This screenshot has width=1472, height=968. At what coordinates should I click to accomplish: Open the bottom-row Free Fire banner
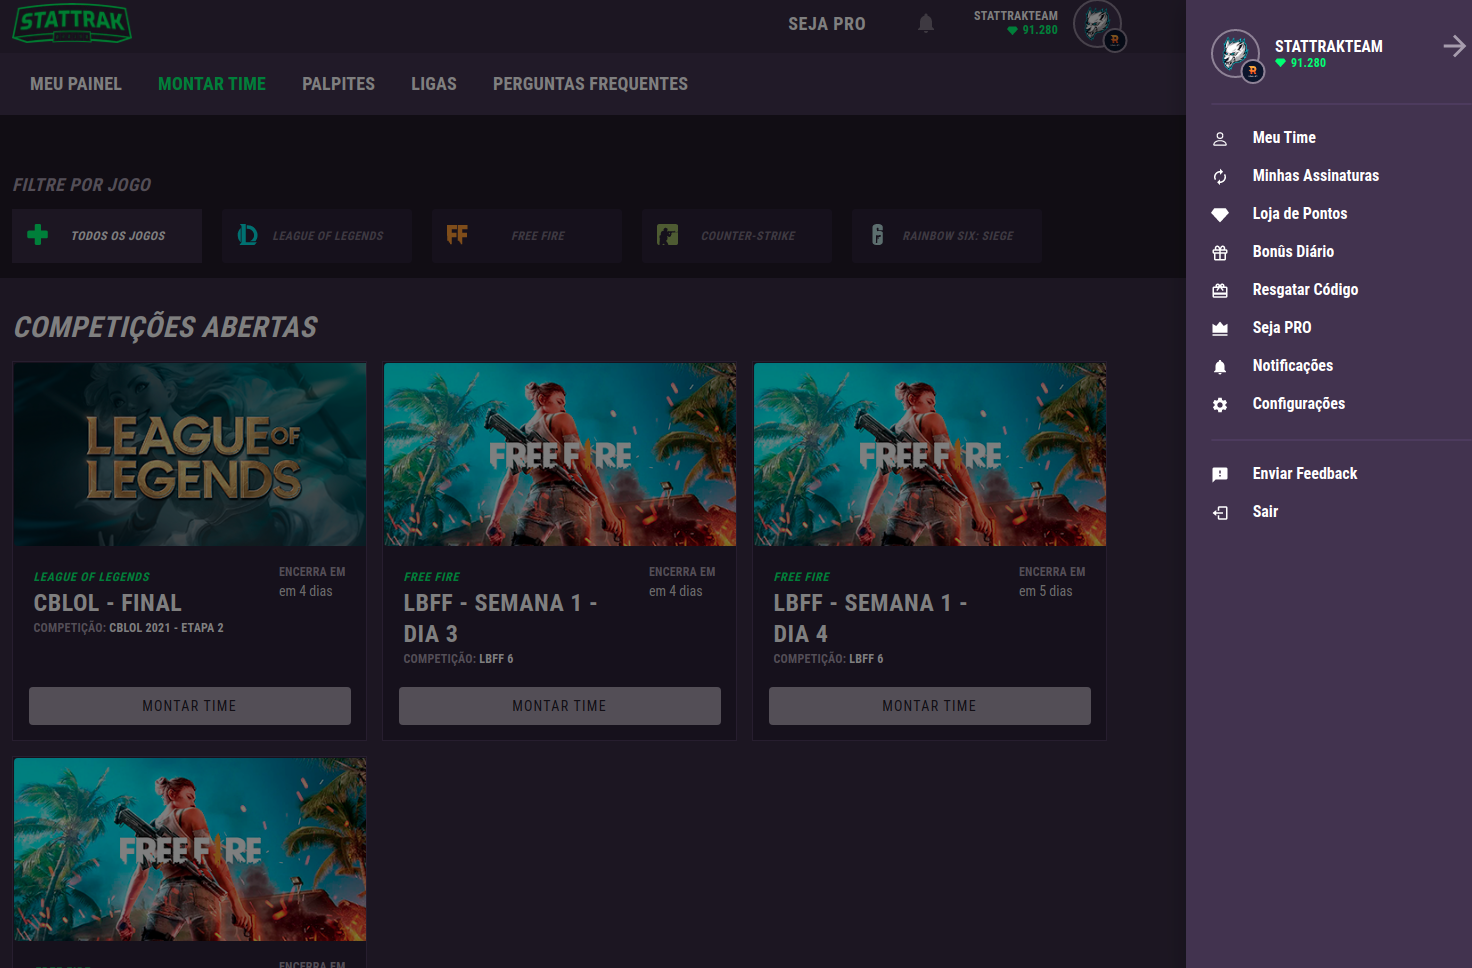point(190,849)
